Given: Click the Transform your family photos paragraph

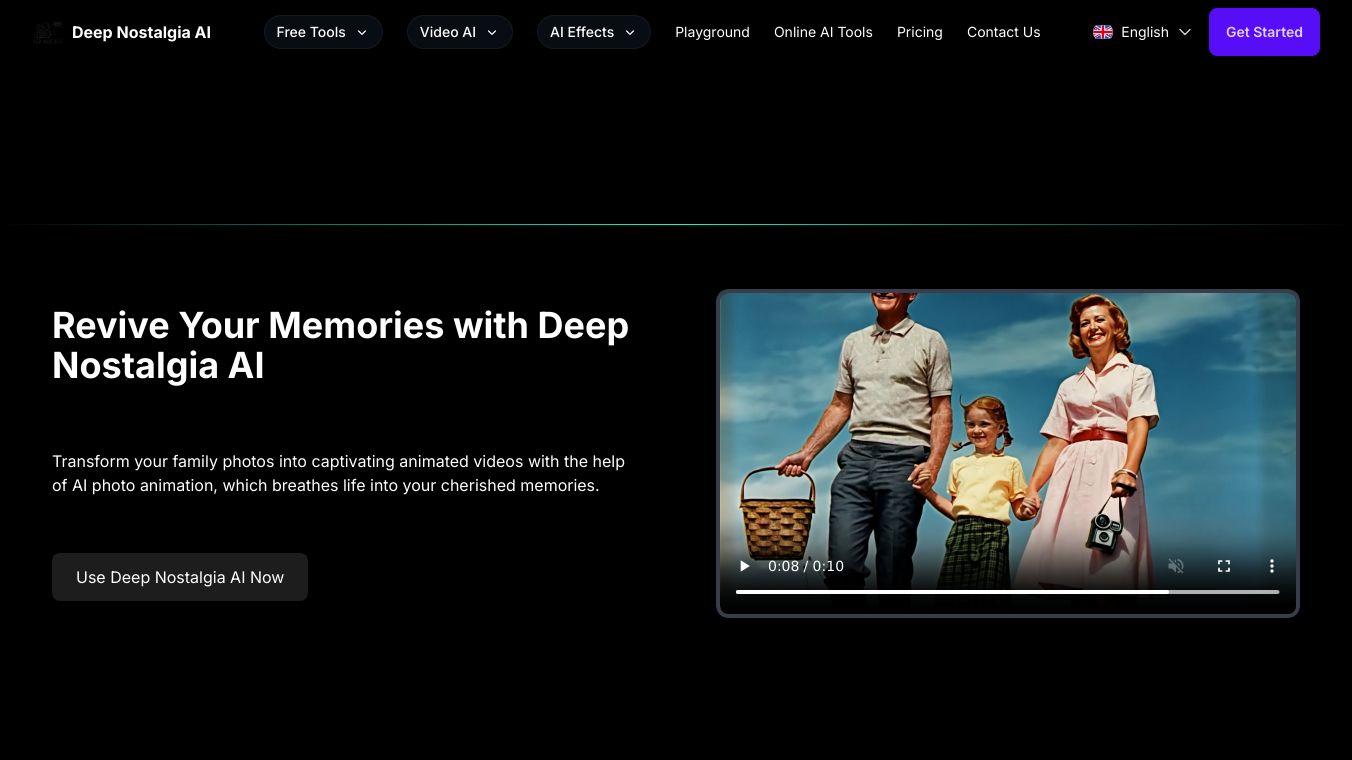Looking at the screenshot, I should pos(338,473).
